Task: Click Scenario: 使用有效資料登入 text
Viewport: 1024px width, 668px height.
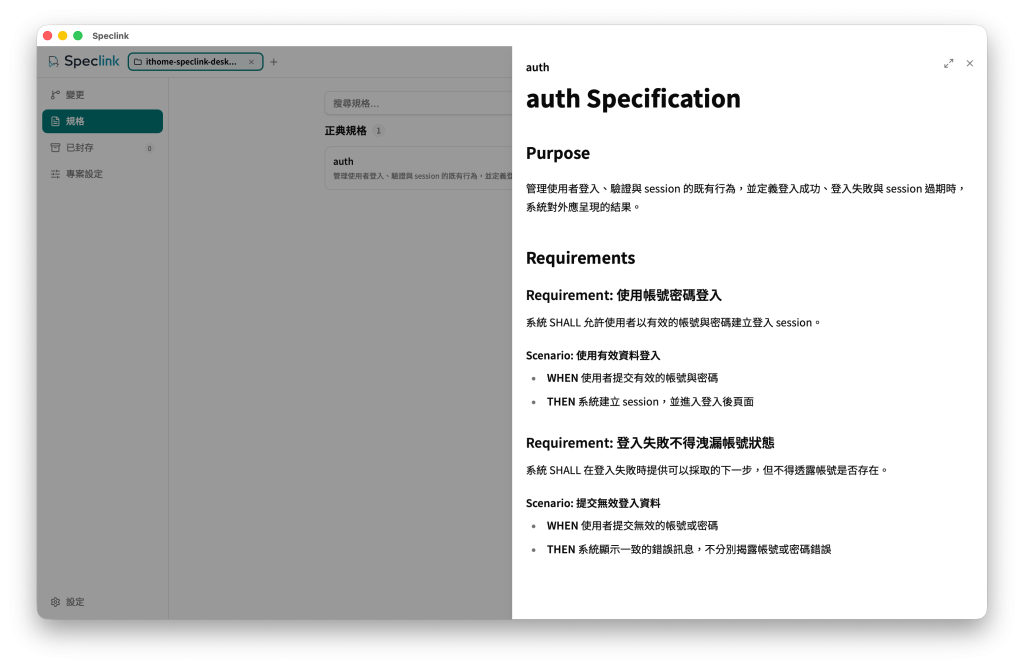Action: tap(593, 355)
